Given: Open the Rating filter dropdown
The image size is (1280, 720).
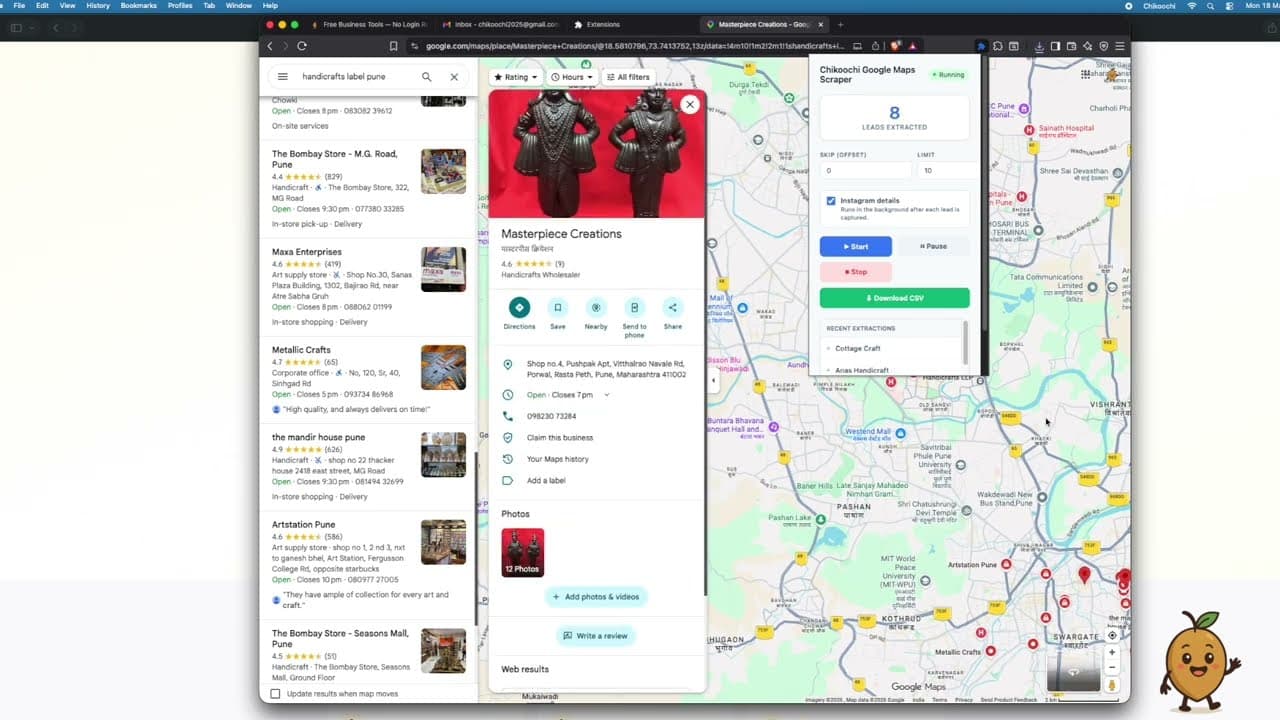Looking at the screenshot, I should (516, 77).
